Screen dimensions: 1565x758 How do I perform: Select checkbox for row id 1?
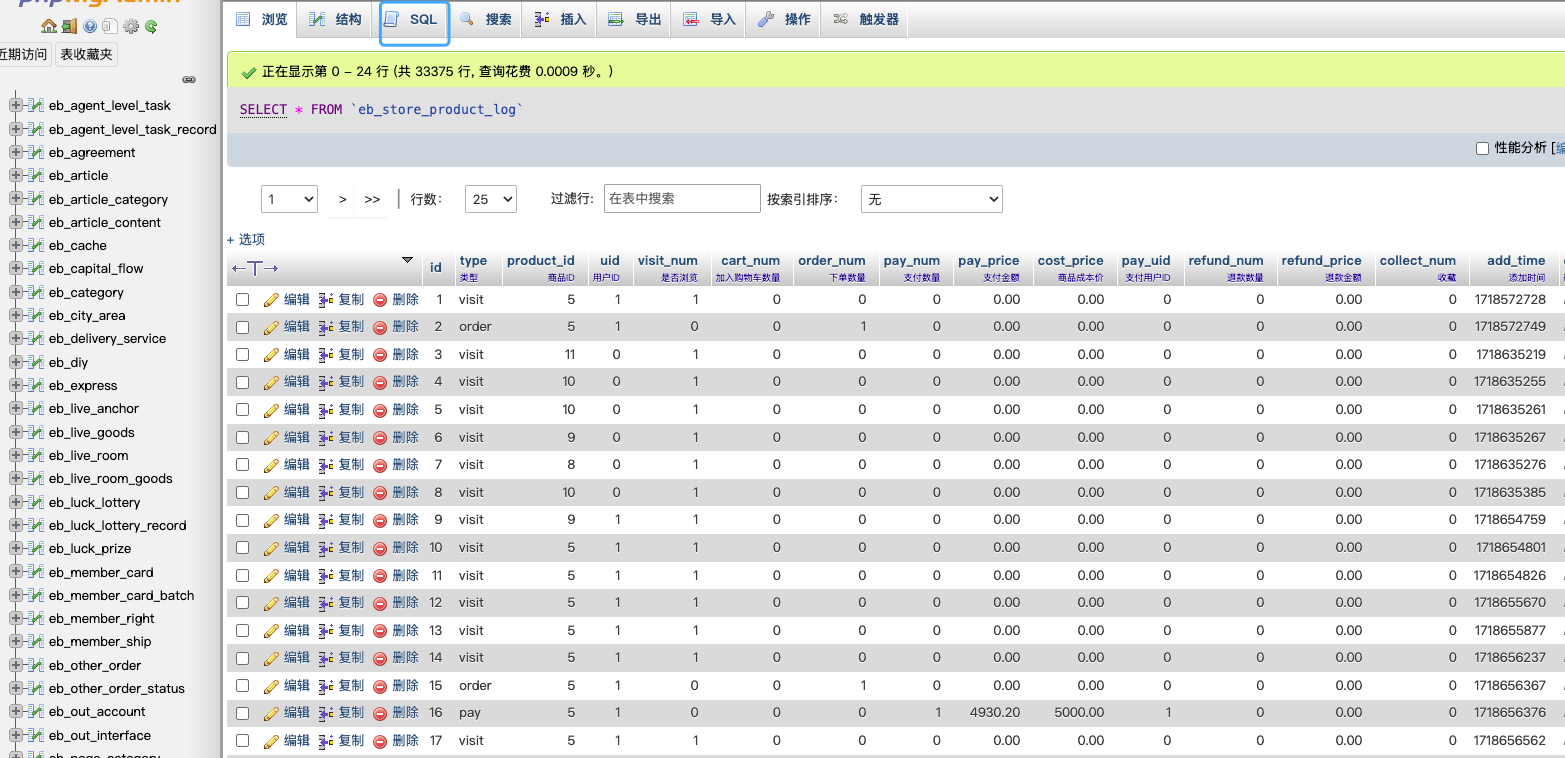click(x=242, y=300)
